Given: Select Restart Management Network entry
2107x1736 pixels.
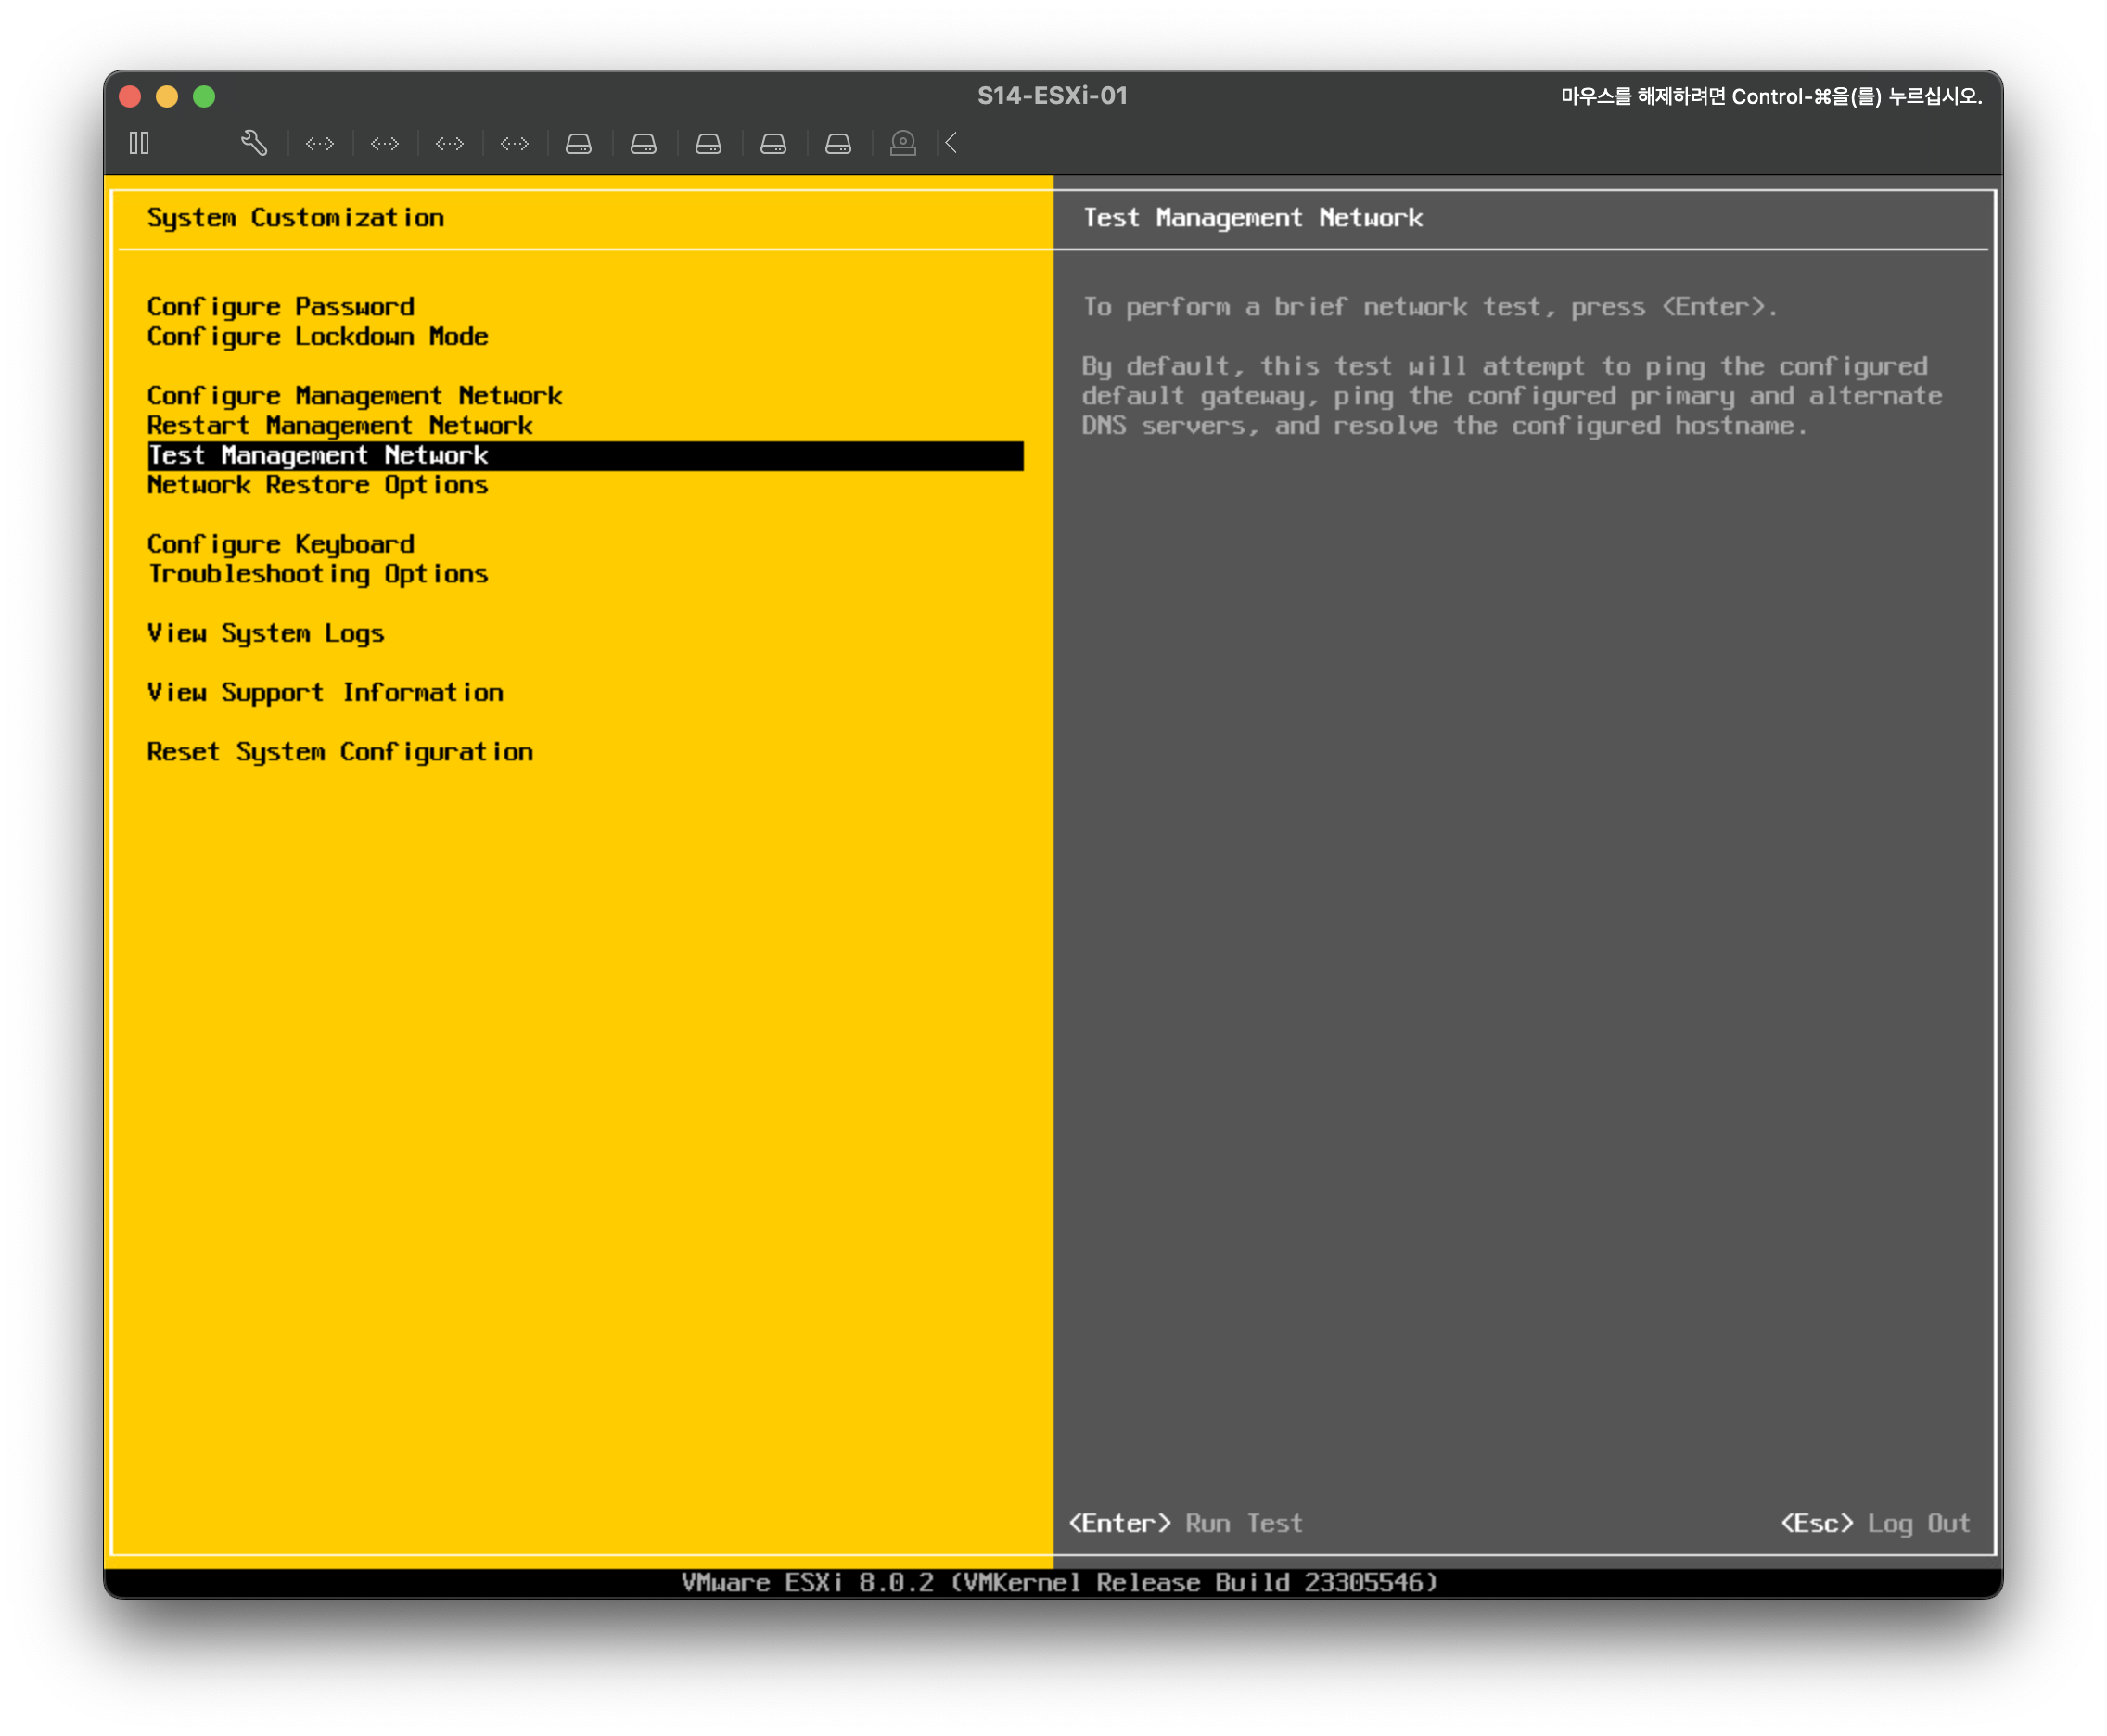Looking at the screenshot, I should [x=339, y=426].
